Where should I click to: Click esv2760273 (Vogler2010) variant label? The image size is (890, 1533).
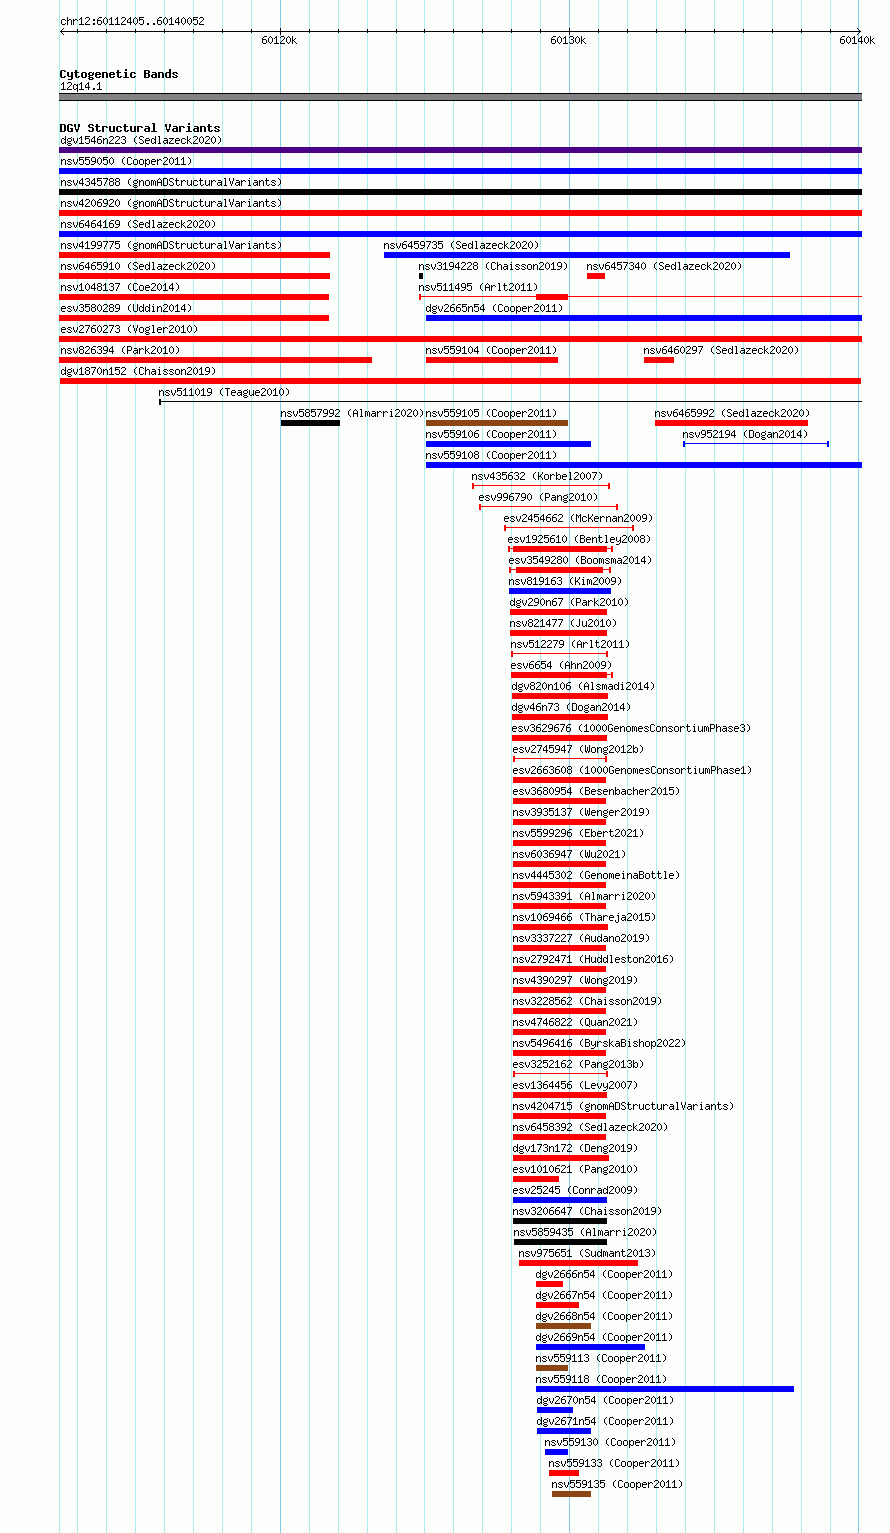129,329
